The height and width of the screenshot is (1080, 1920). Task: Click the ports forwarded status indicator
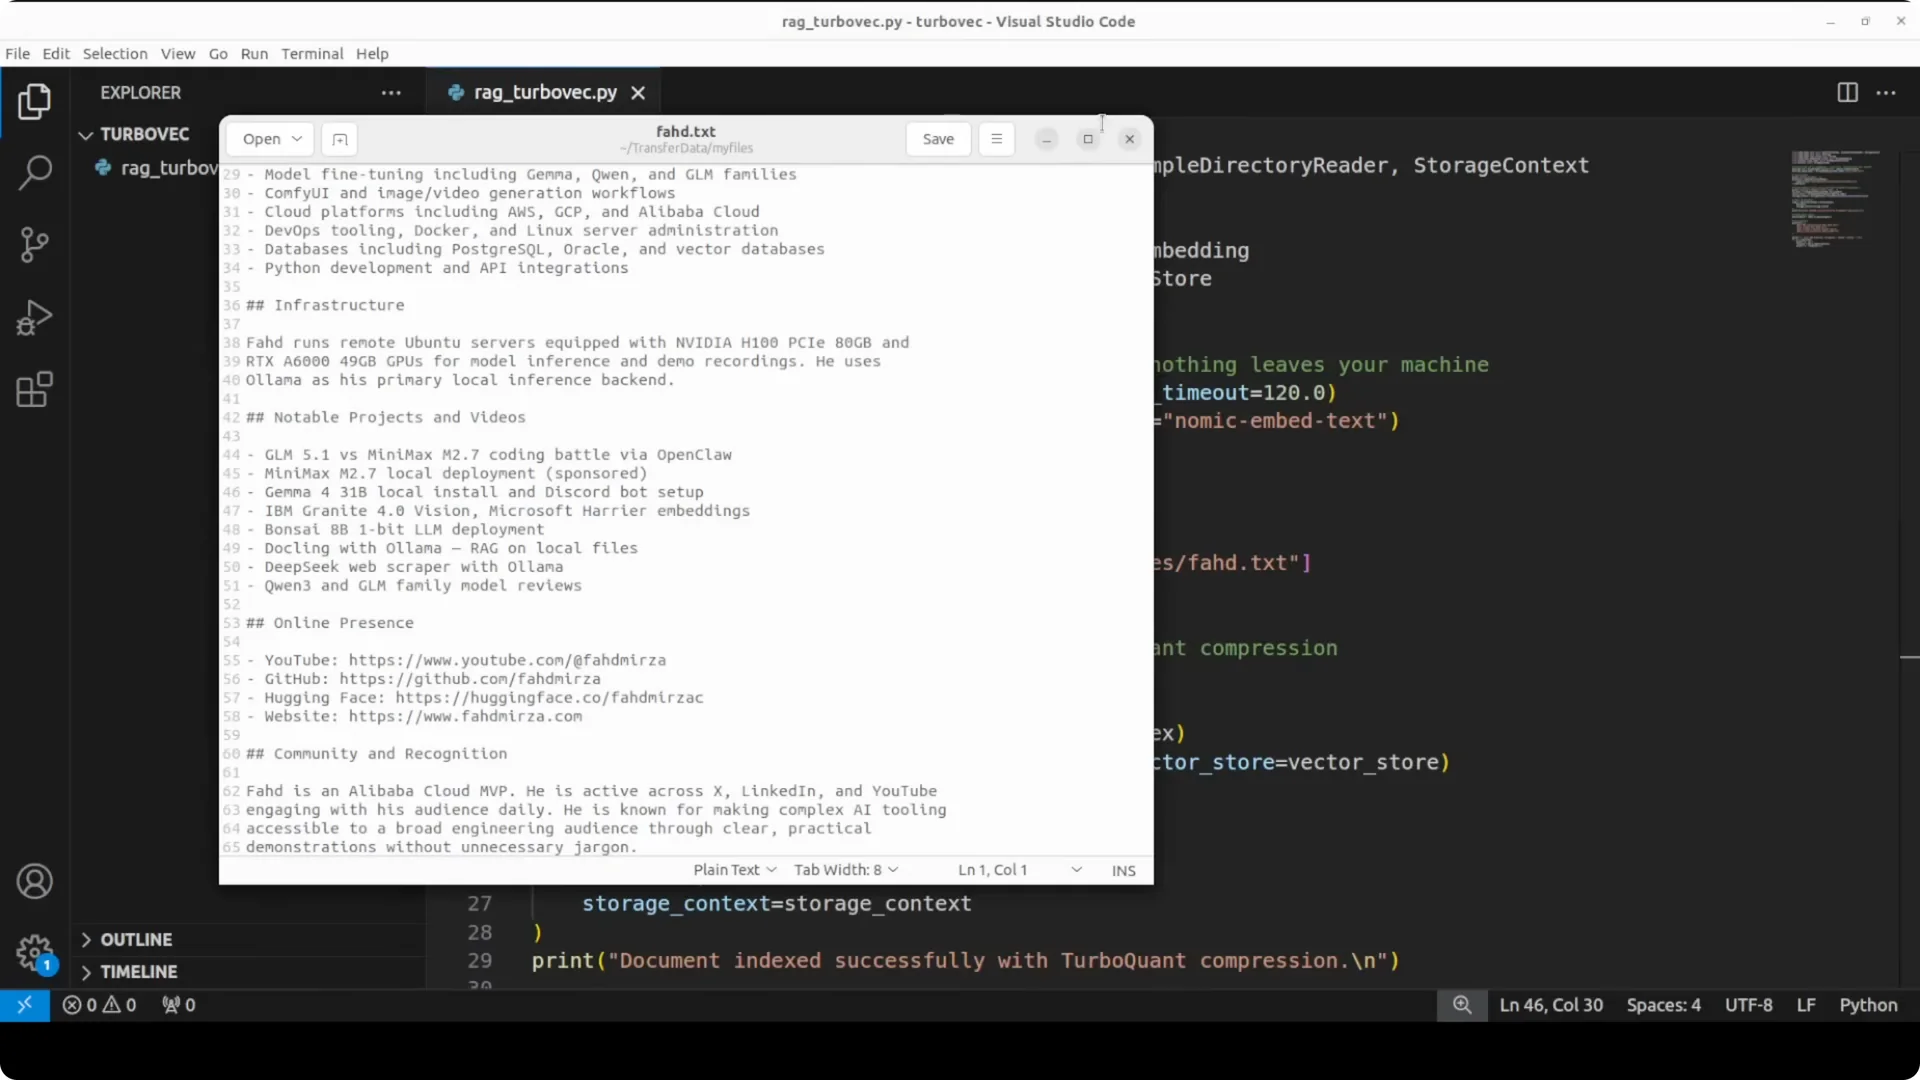(179, 1005)
